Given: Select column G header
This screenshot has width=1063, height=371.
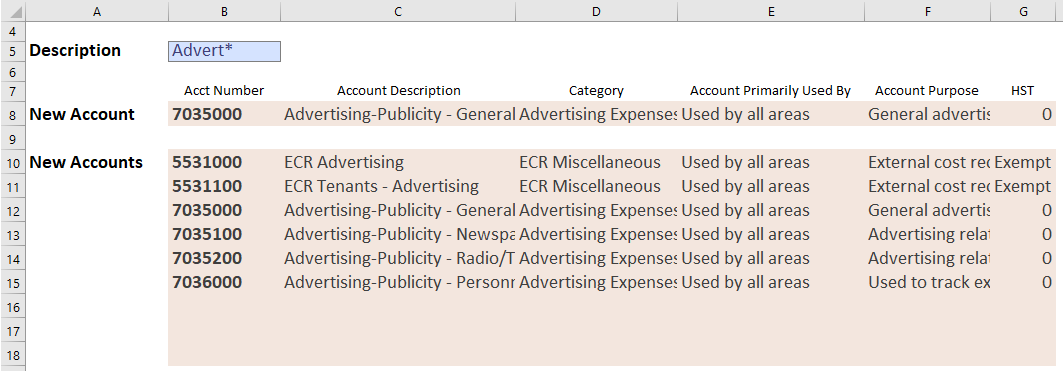Looking at the screenshot, I should 1023,12.
